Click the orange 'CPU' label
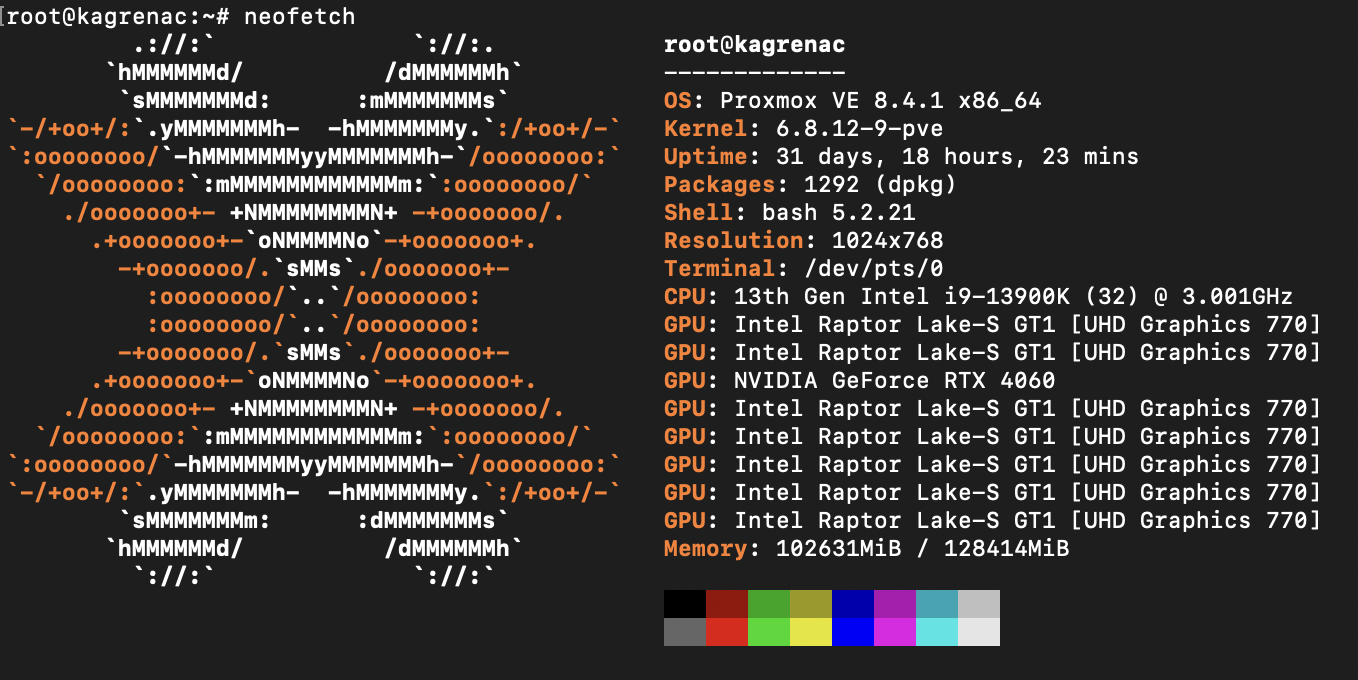 click(x=685, y=297)
